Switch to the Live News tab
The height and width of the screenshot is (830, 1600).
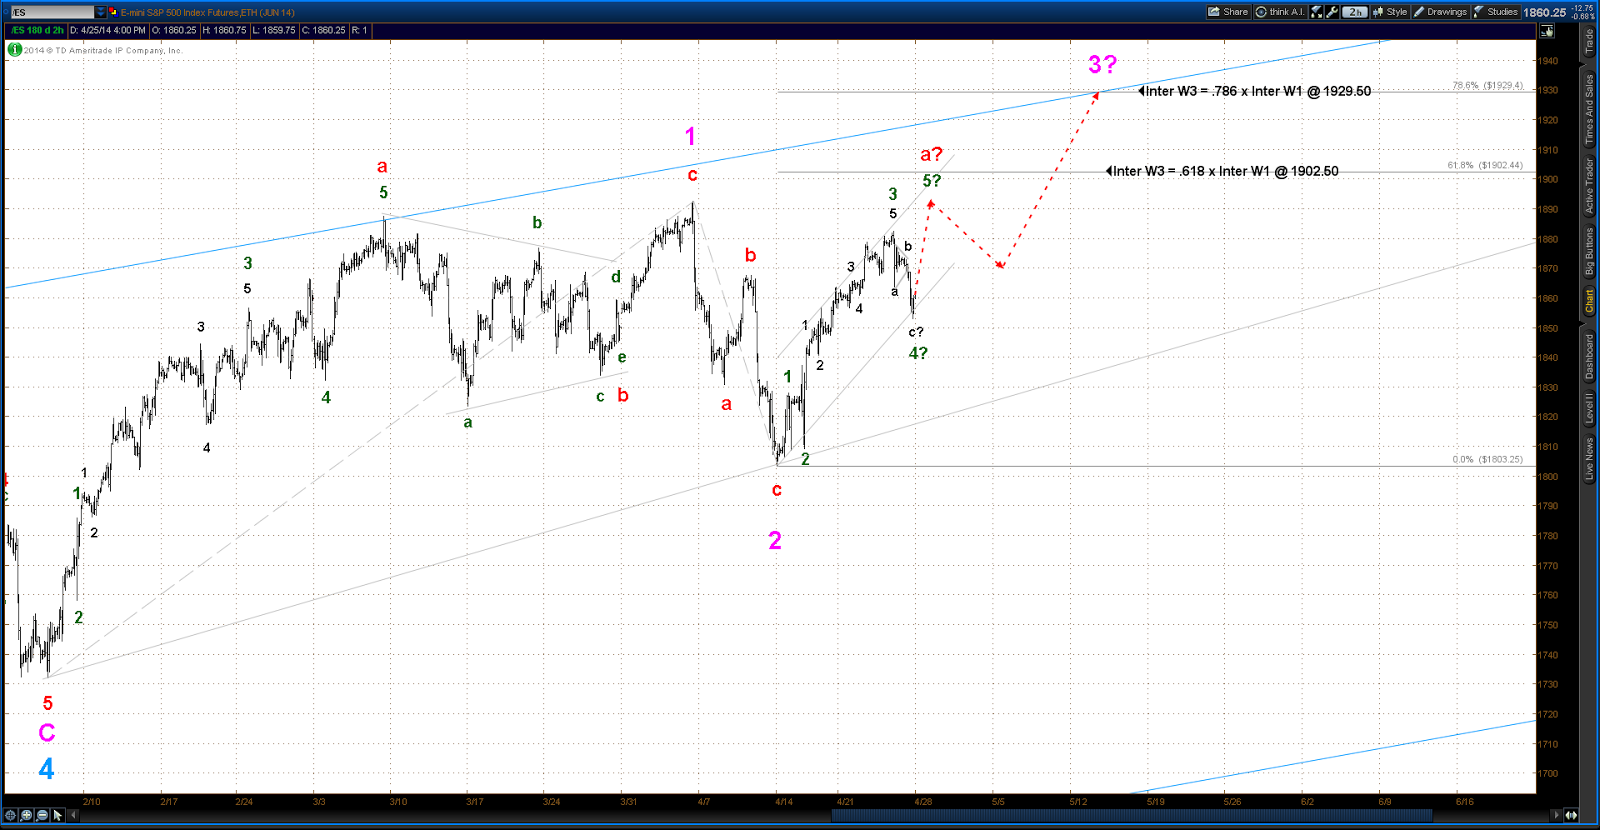pyautogui.click(x=1589, y=459)
